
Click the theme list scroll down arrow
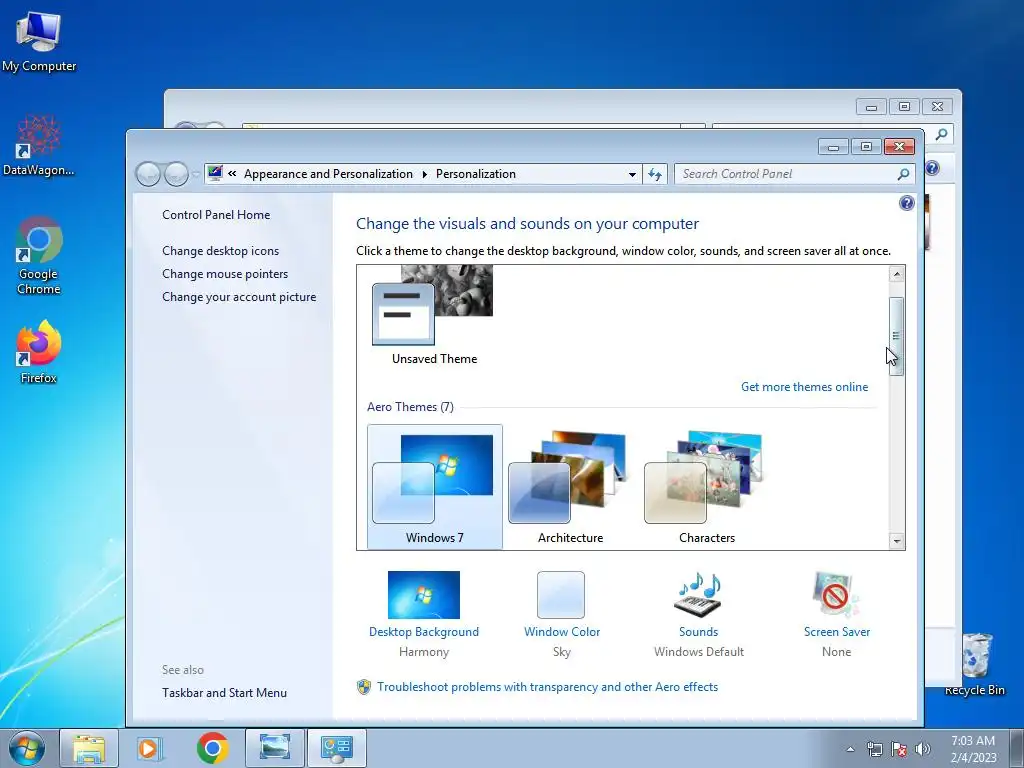tap(897, 541)
